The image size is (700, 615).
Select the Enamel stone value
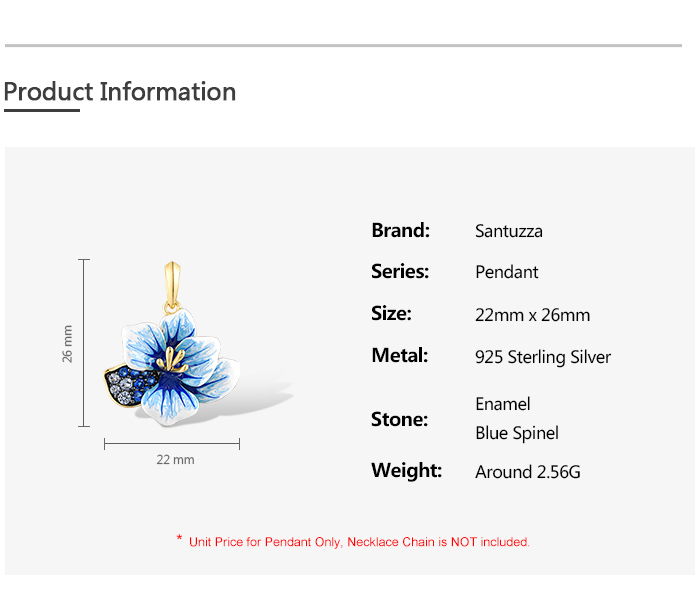pyautogui.click(x=503, y=404)
